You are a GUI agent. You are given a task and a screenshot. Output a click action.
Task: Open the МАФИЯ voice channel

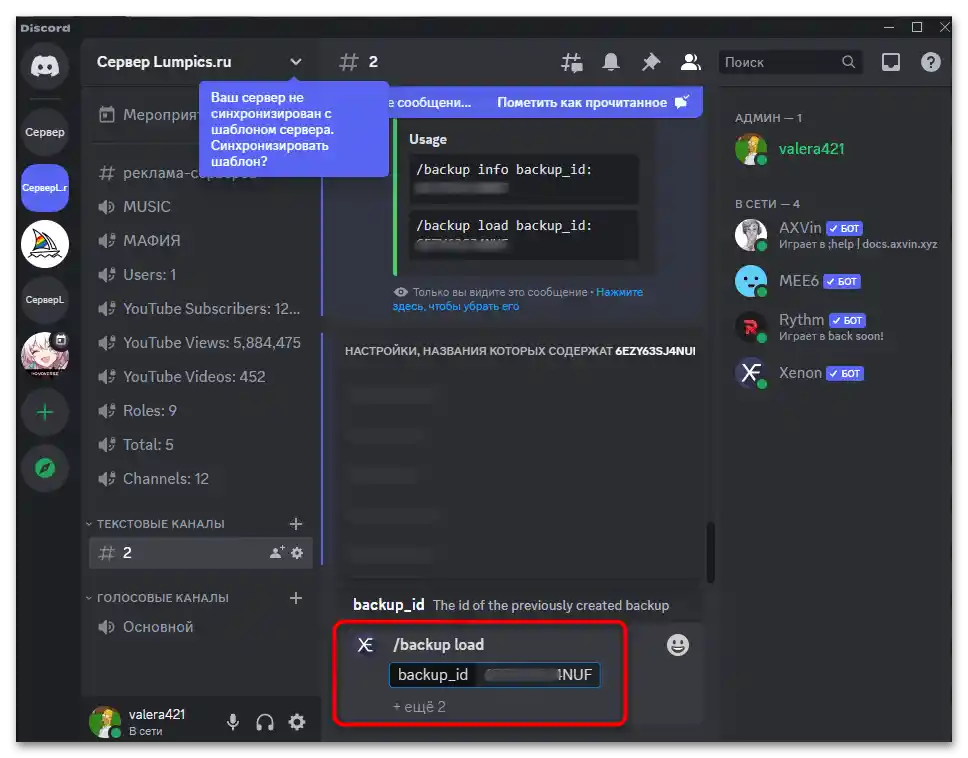pos(201,241)
